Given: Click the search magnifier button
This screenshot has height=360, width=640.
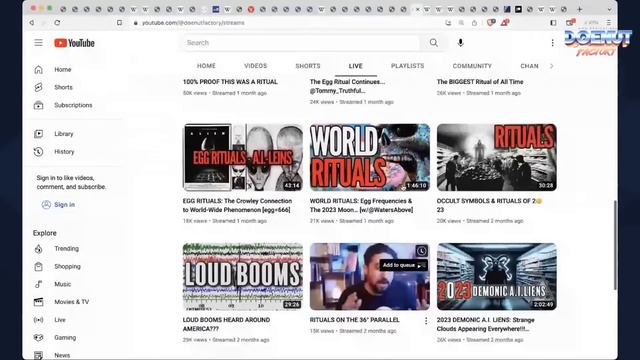Looking at the screenshot, I should (433, 43).
